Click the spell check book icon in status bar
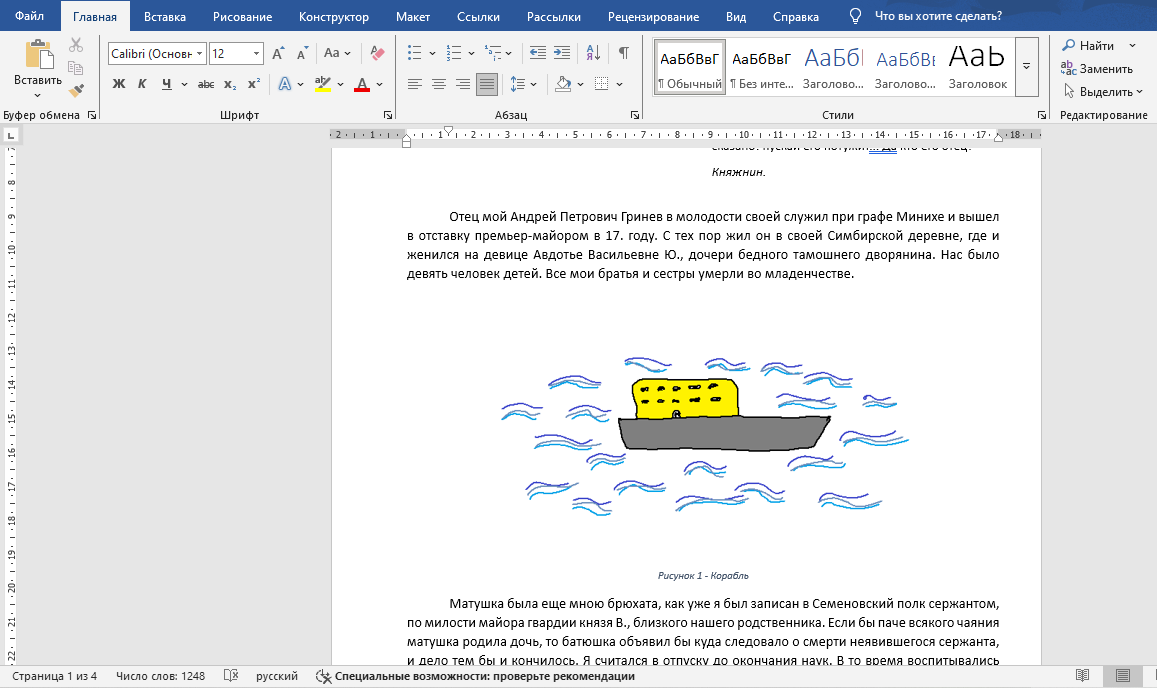This screenshot has height=688, width=1157. (x=231, y=676)
